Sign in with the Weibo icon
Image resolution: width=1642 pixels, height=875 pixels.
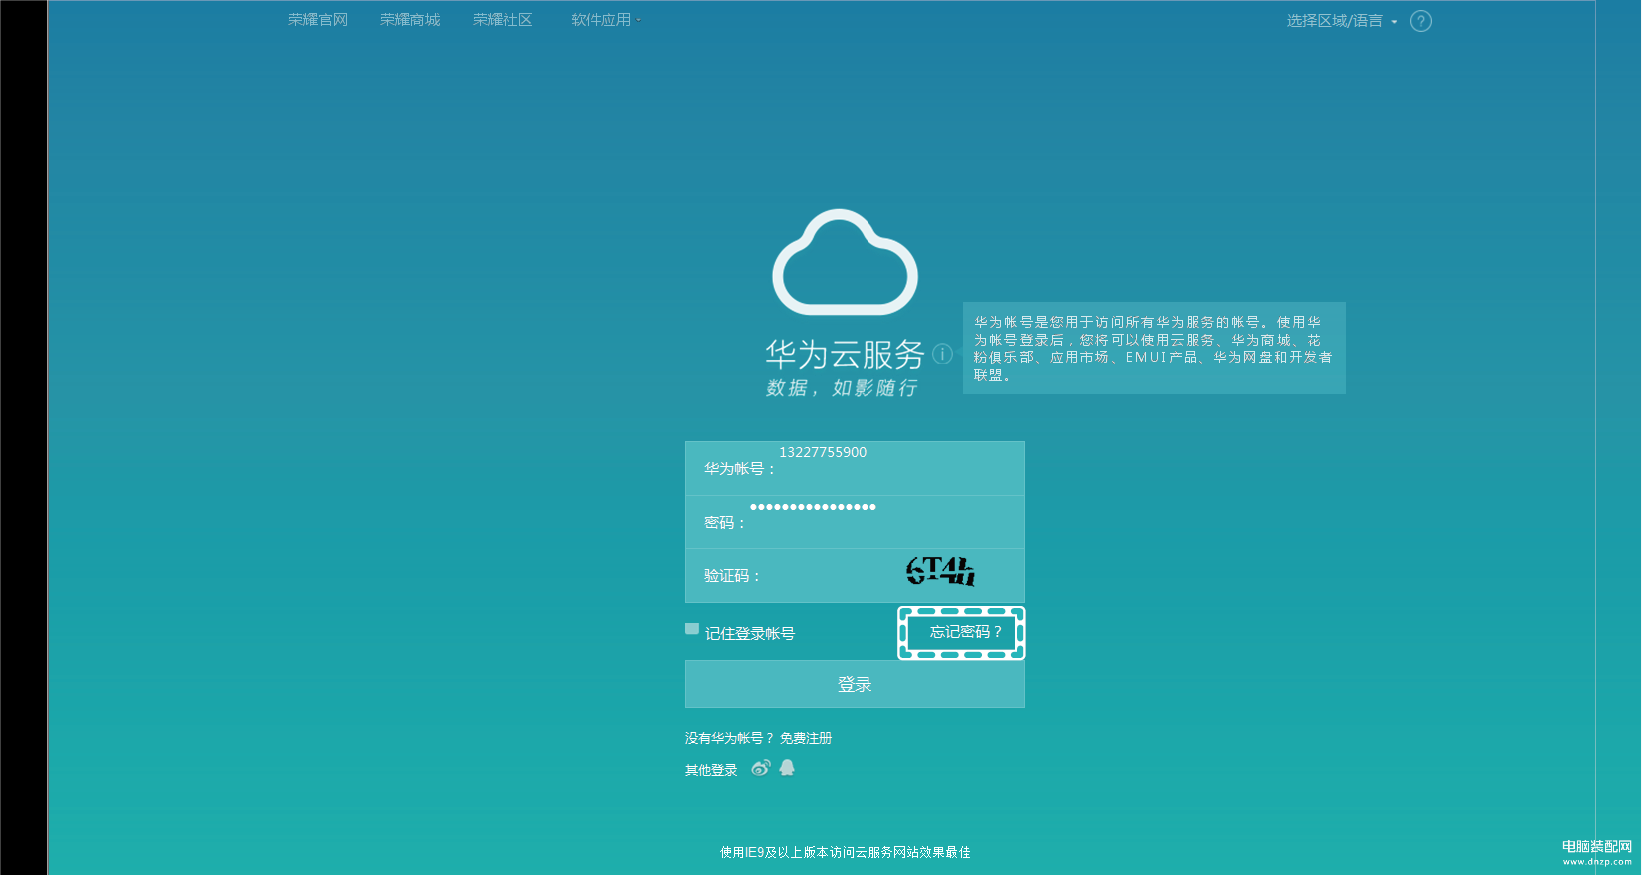[x=761, y=768]
